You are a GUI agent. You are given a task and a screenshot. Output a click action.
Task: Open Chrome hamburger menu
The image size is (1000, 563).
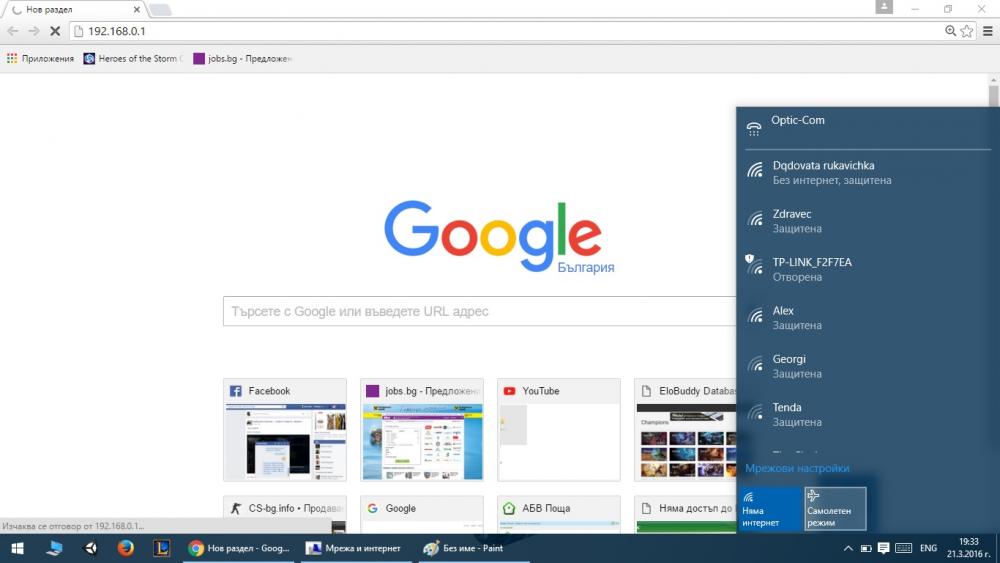(987, 31)
